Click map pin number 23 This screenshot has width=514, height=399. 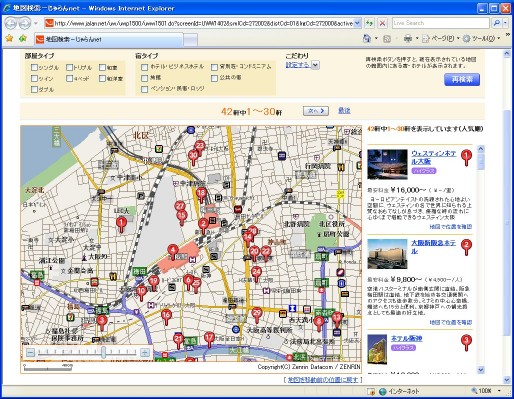click(x=200, y=148)
